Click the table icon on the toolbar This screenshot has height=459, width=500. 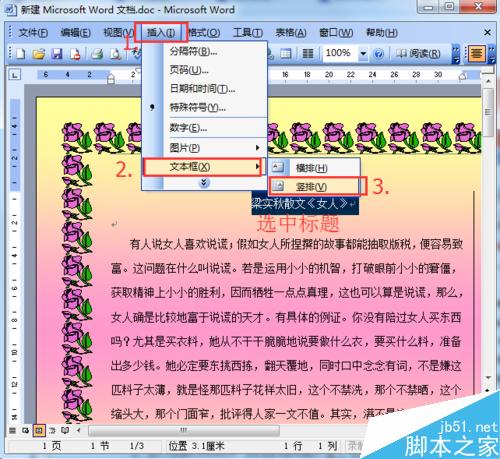pyautogui.click(x=286, y=54)
